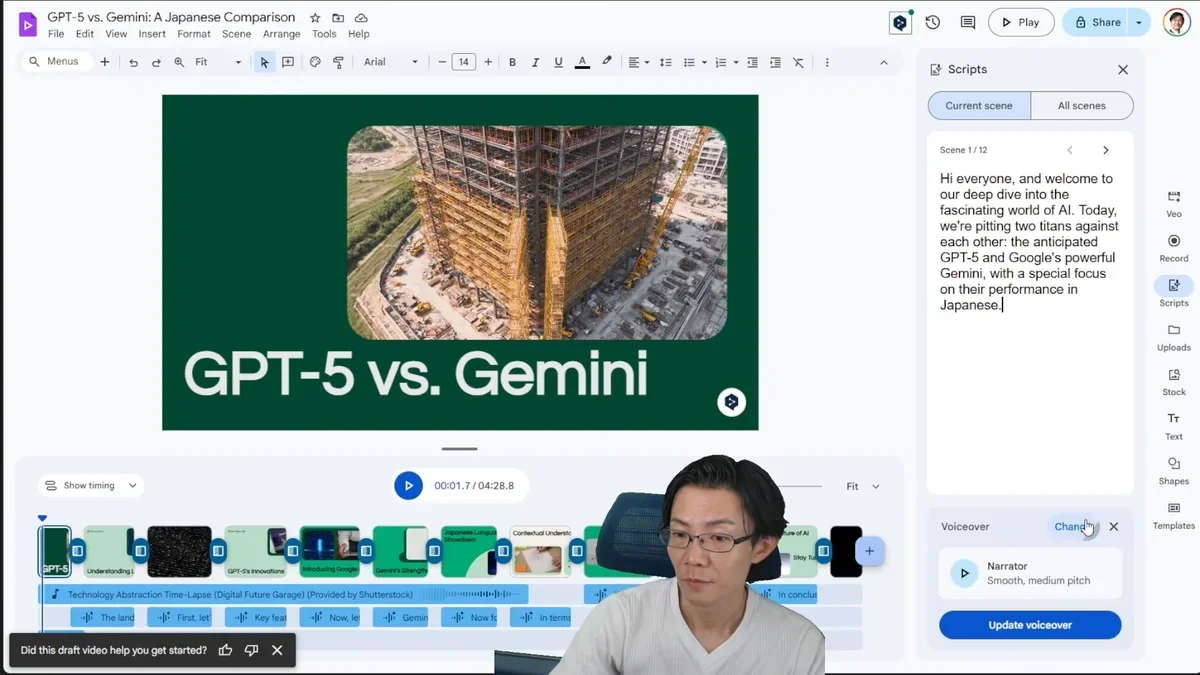Go to the next scene script arrow
Screen dimensions: 1200x675
1105,150
